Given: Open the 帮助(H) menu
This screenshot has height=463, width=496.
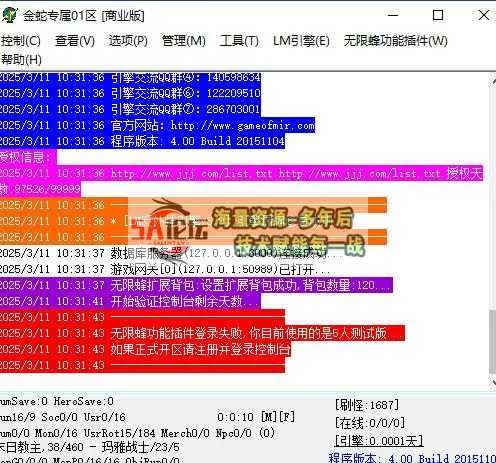Looking at the screenshot, I should (21, 60).
